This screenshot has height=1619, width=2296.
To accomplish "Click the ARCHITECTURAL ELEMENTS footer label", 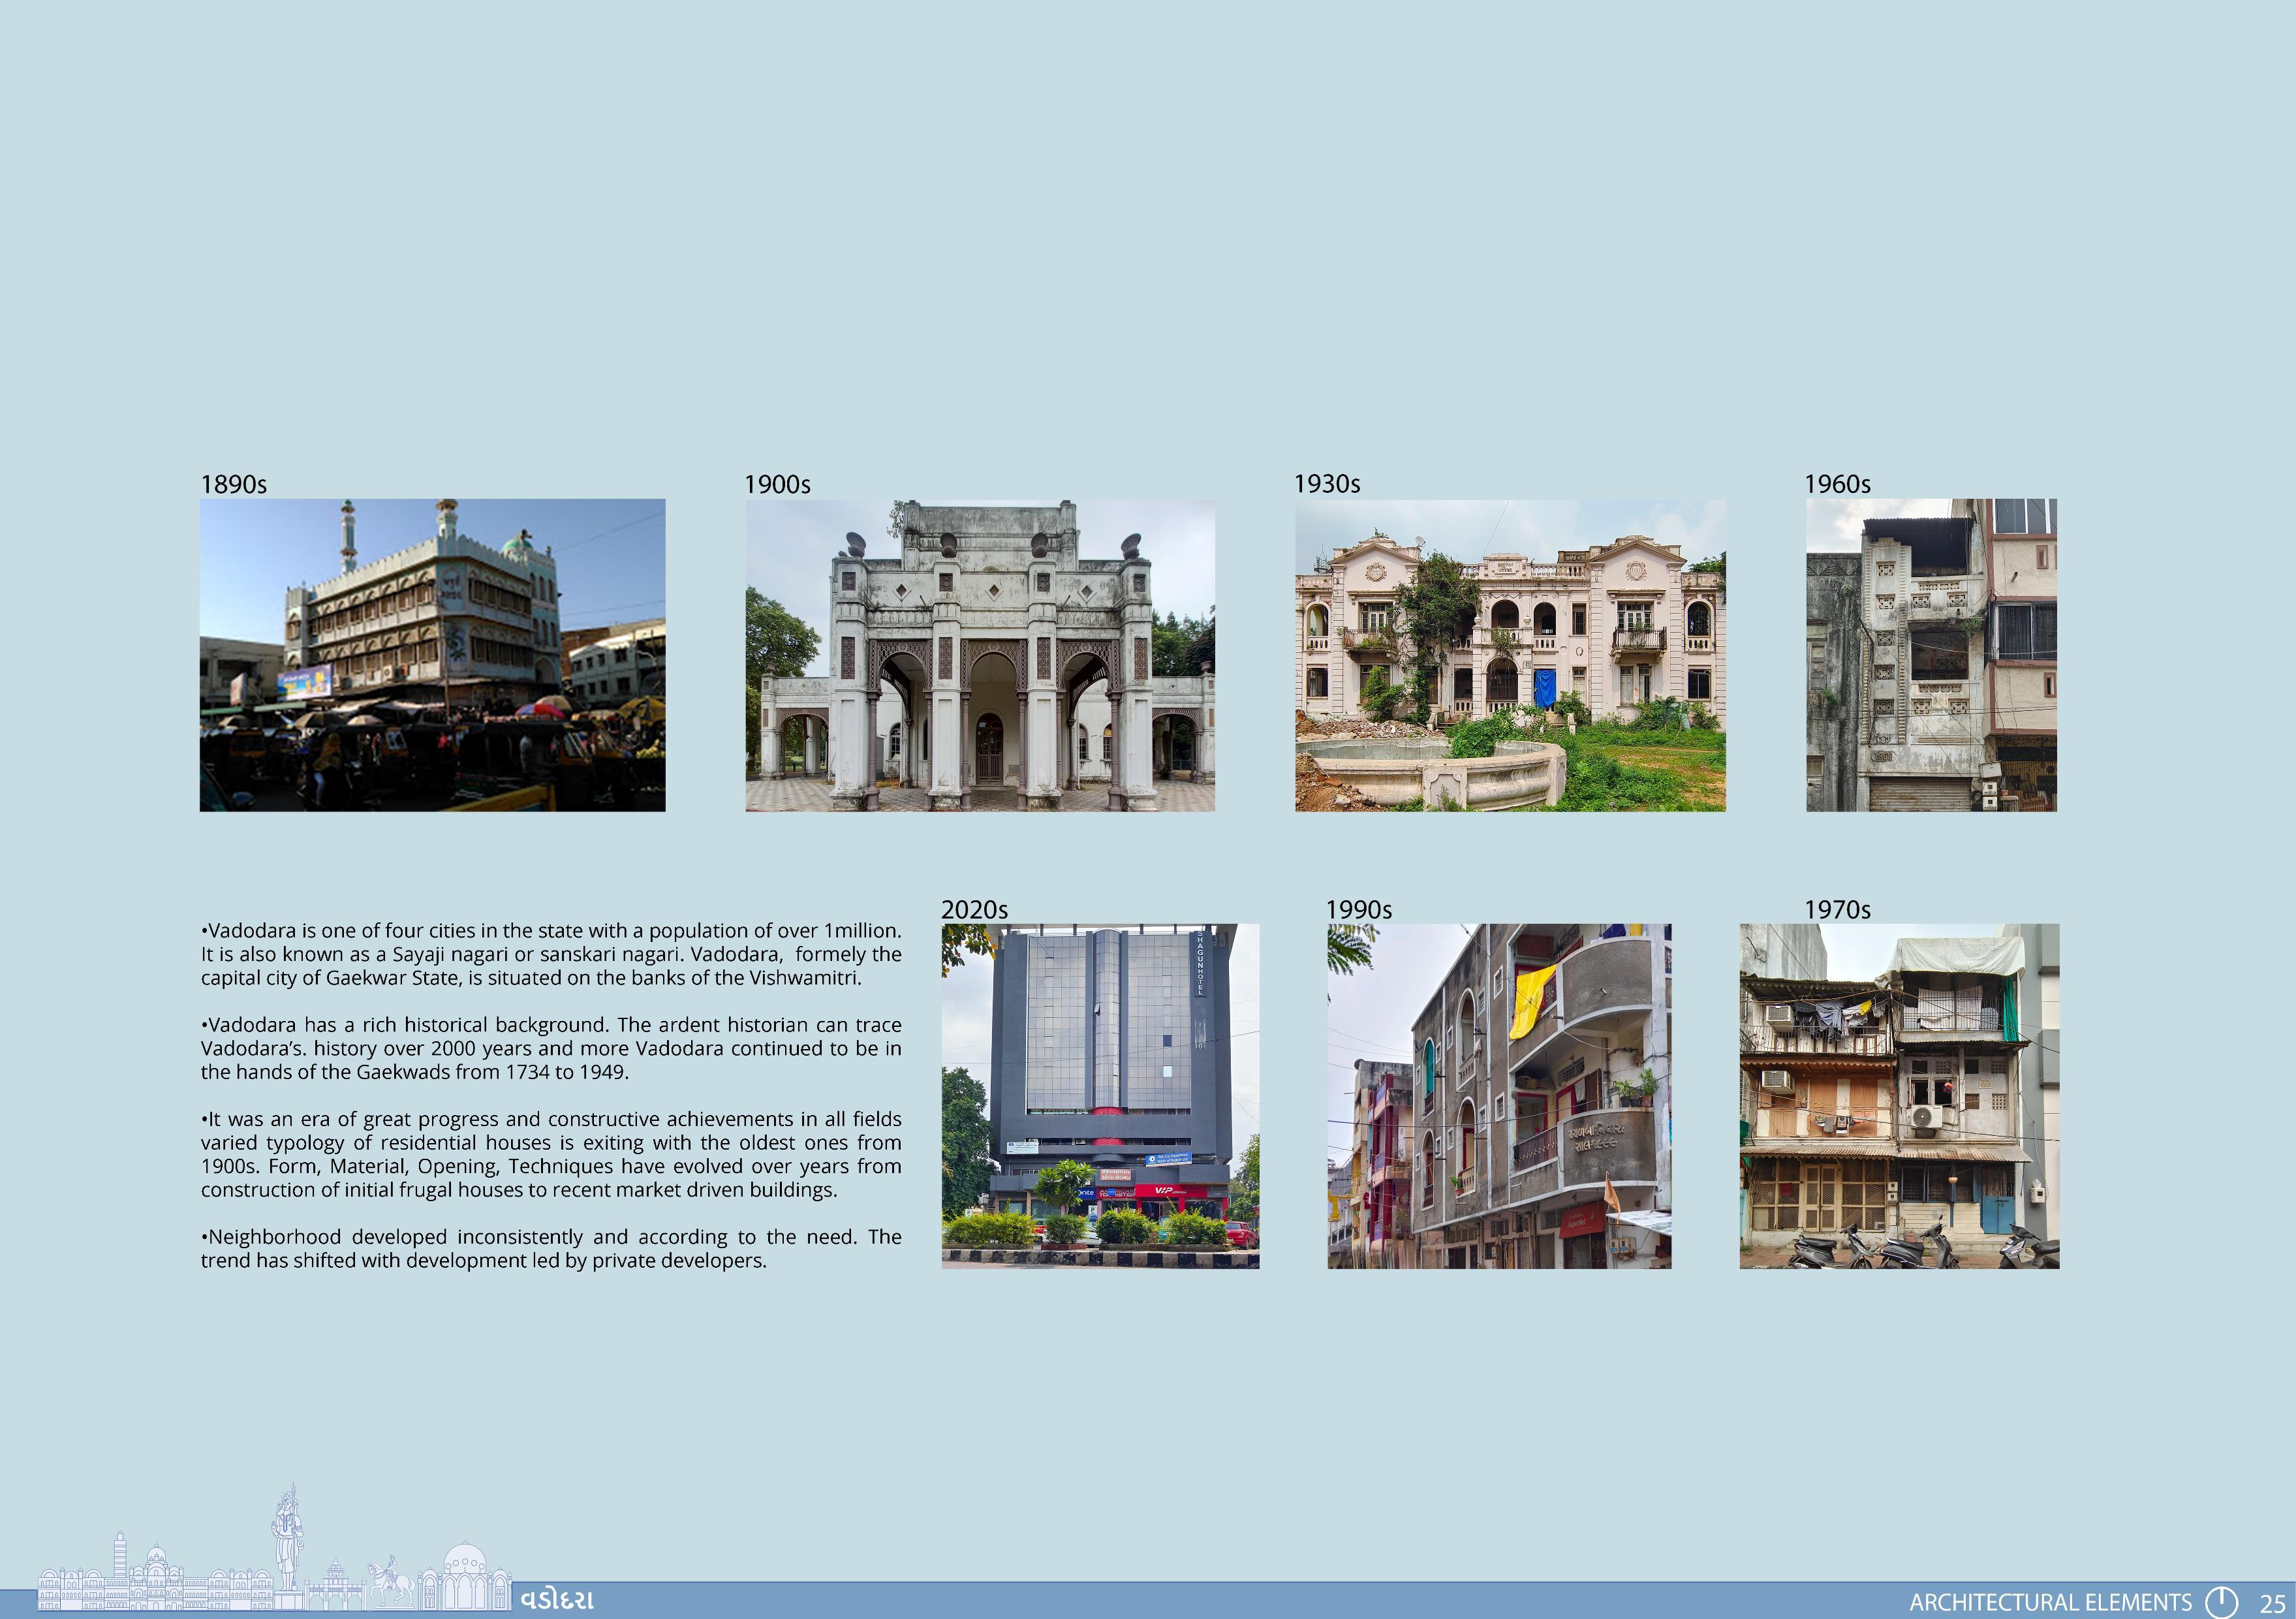I will coord(2050,1602).
